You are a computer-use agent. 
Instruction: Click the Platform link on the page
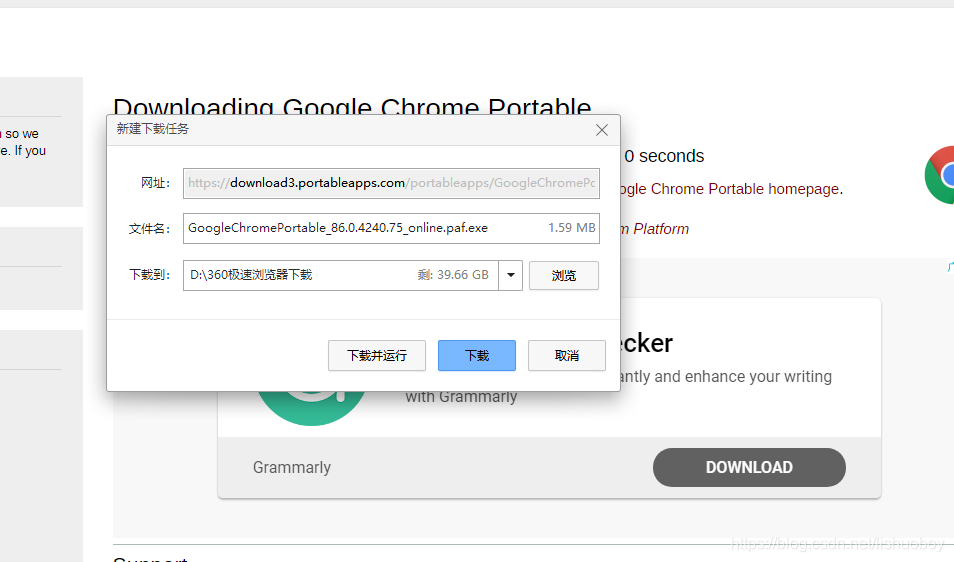(x=656, y=229)
